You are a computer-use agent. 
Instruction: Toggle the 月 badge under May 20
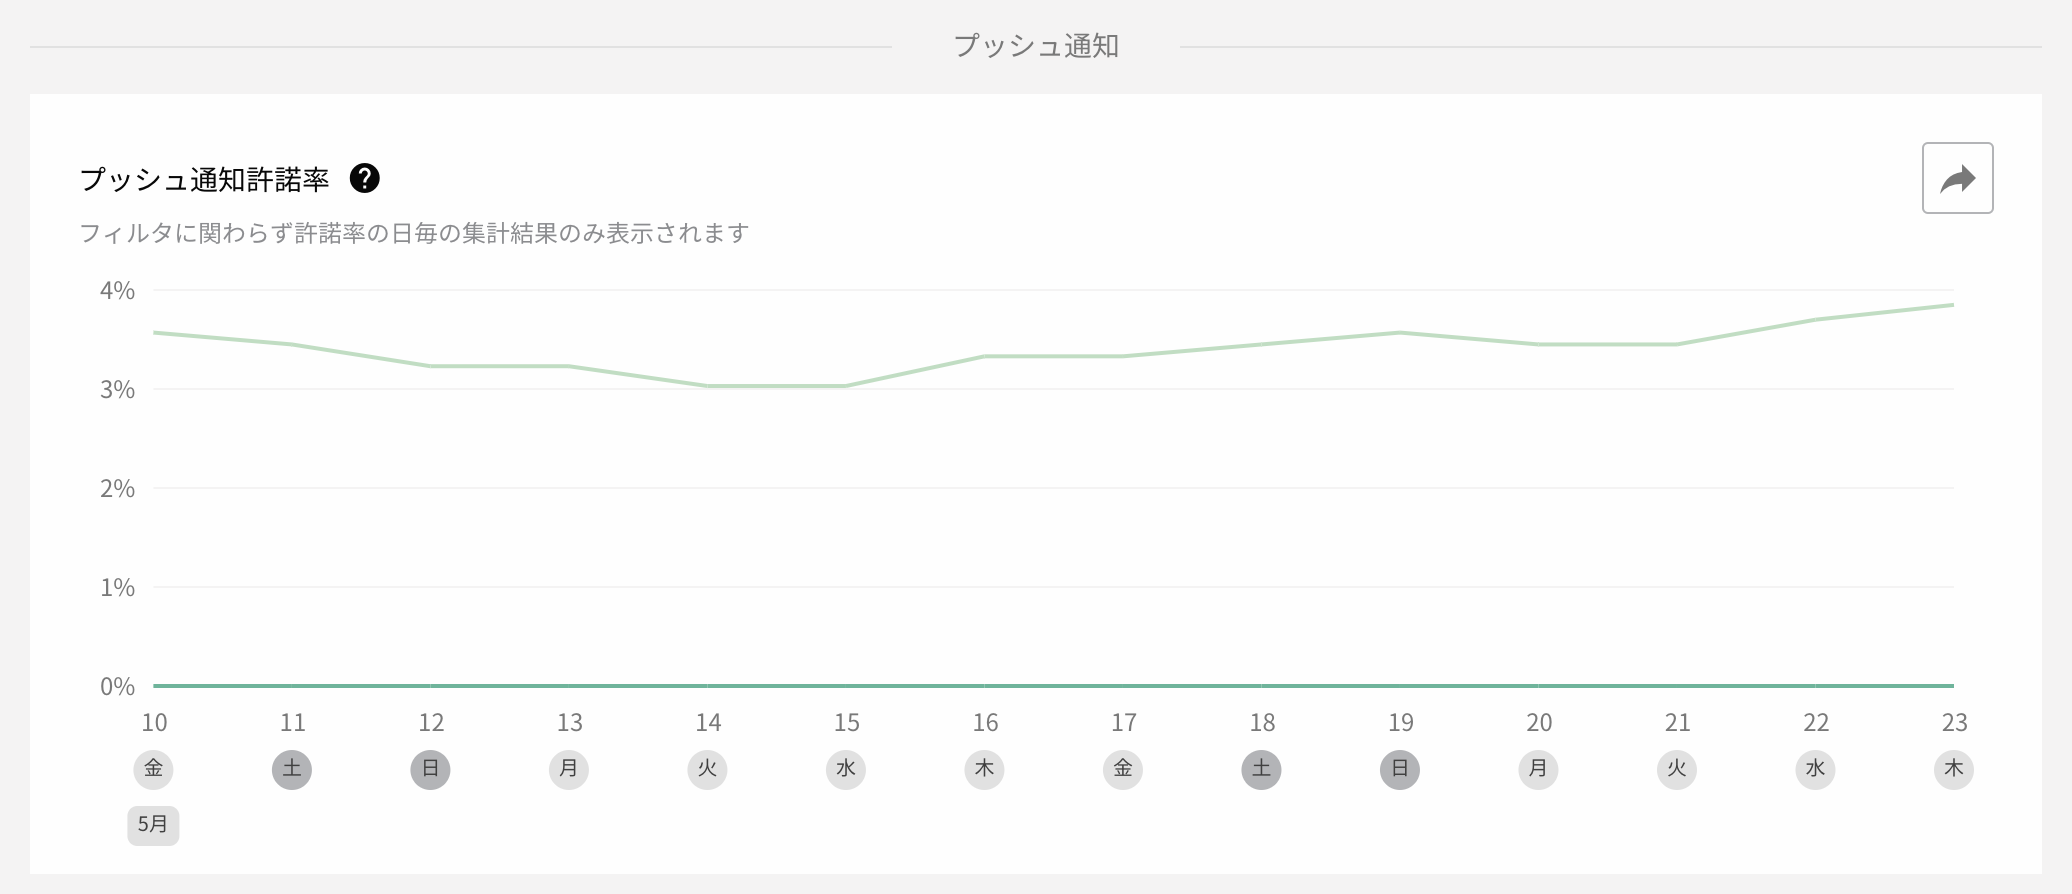[x=1538, y=769]
